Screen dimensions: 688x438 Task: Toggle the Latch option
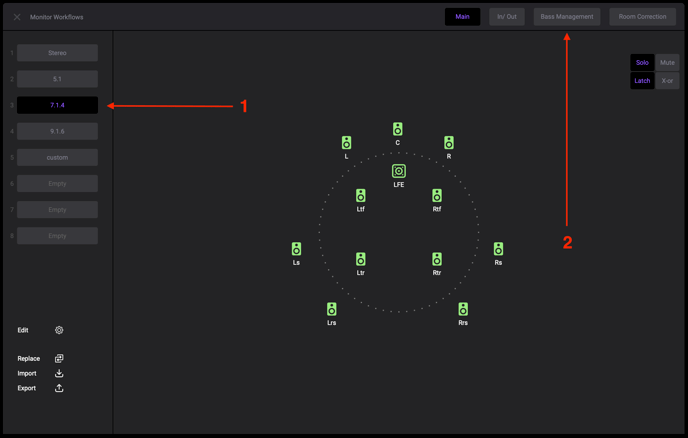tap(642, 81)
